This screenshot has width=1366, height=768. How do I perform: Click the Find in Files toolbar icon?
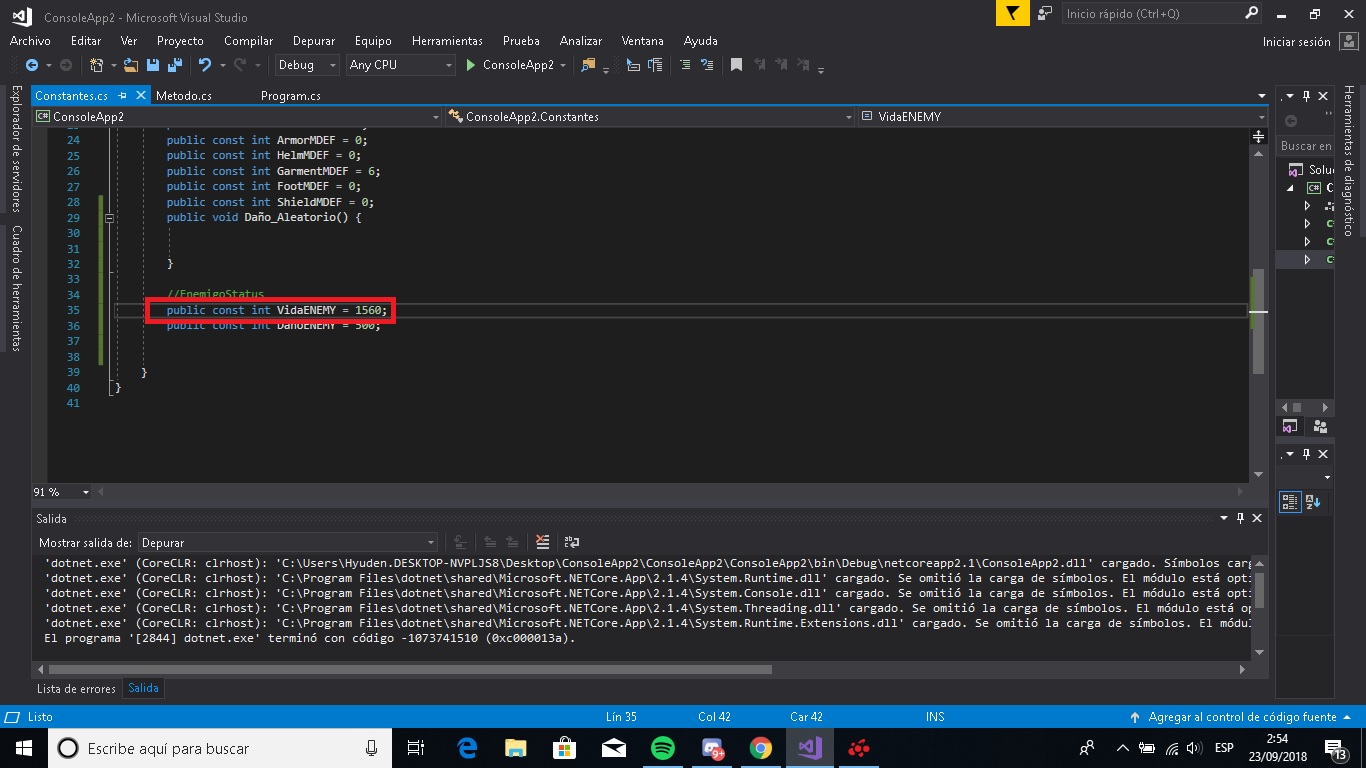588,65
